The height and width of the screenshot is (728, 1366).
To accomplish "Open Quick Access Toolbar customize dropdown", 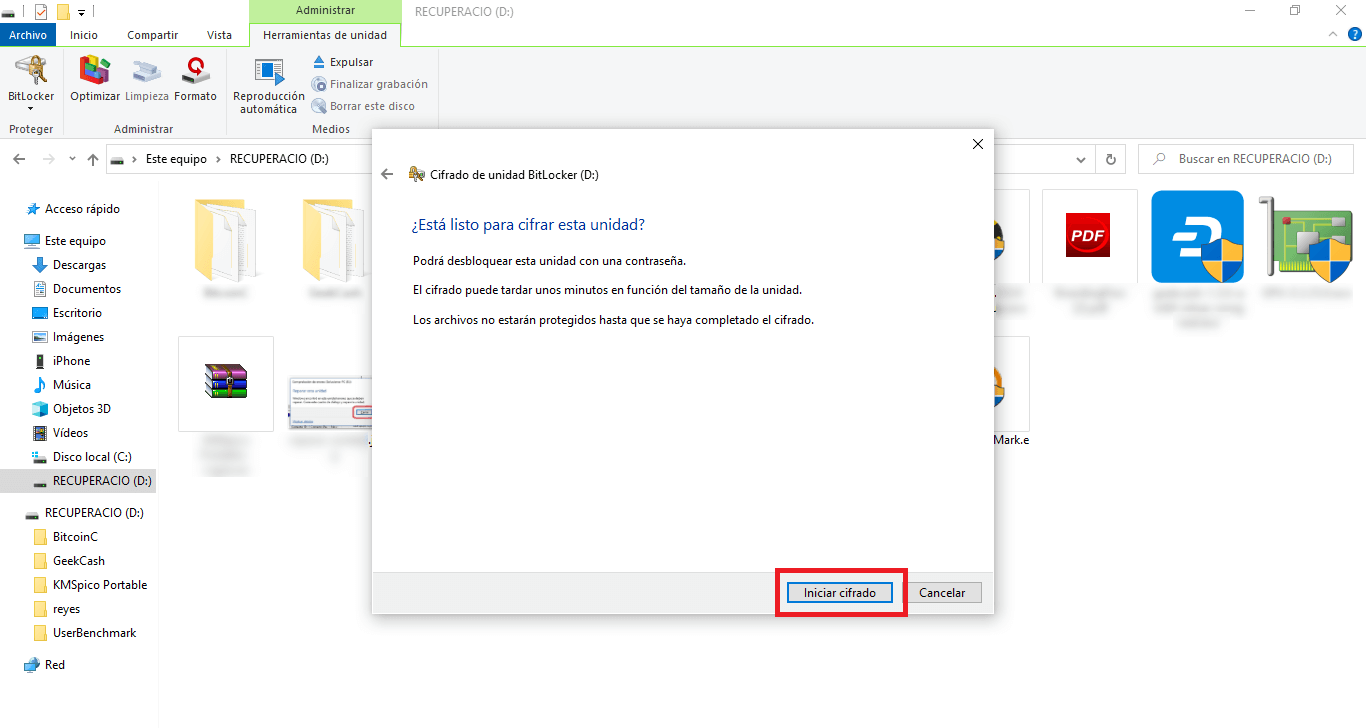I will tap(81, 12).
